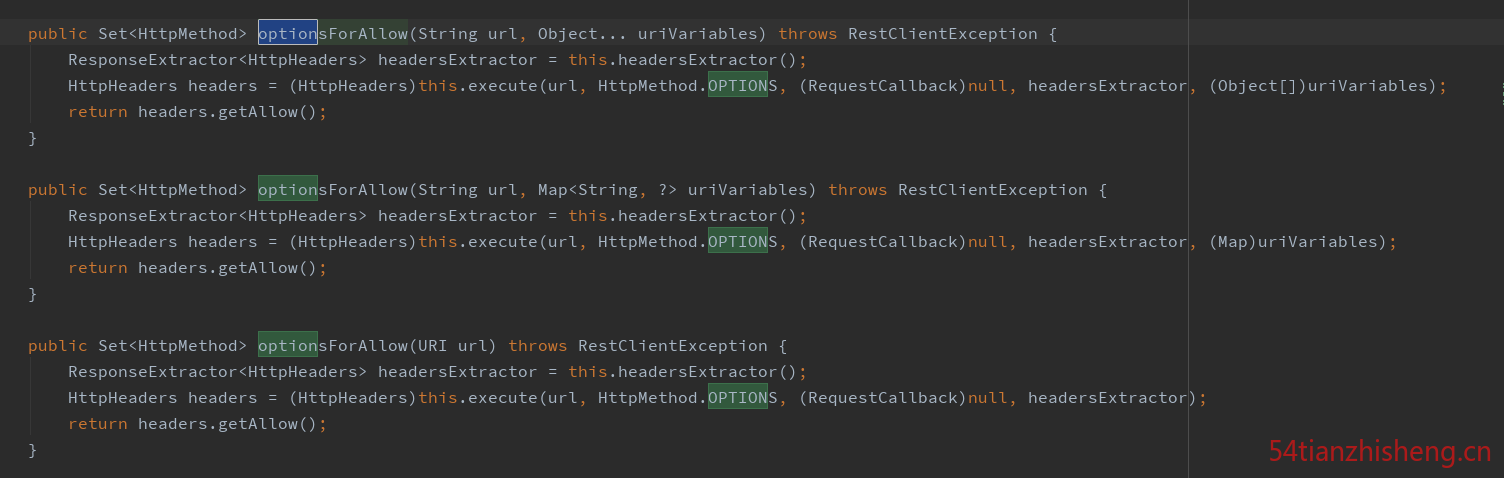1504x478 pixels.
Task: Click "public" keyword of the second method
Action: coord(58,190)
